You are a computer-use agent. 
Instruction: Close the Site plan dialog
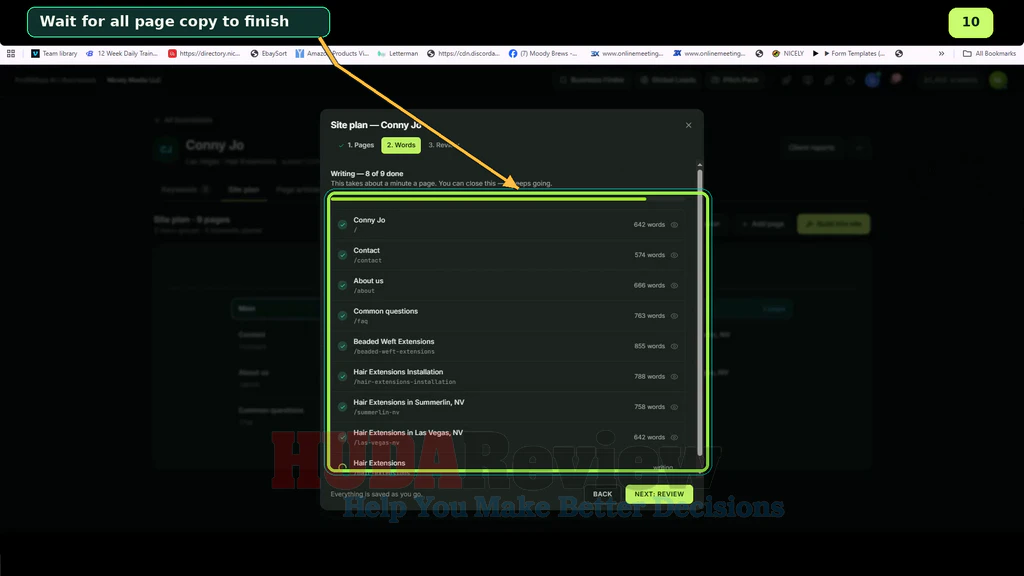tap(688, 125)
